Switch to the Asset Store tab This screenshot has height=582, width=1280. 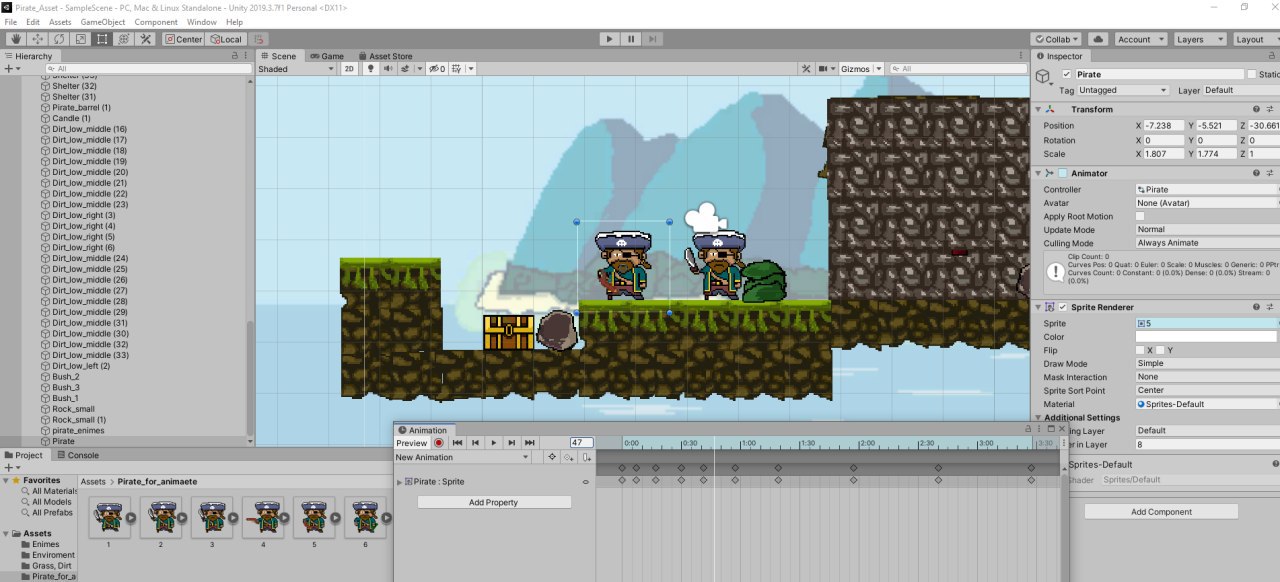[384, 56]
